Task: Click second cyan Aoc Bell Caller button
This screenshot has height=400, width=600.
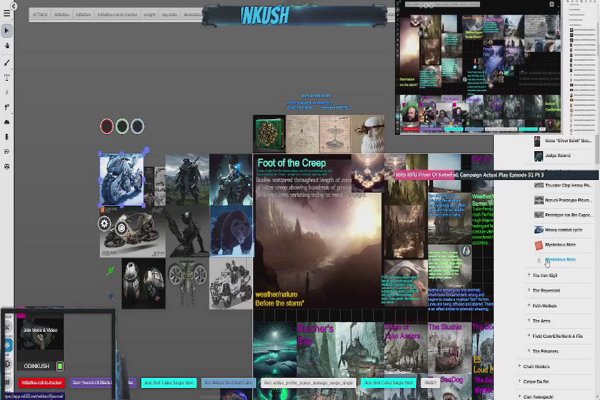Action: pos(388,382)
